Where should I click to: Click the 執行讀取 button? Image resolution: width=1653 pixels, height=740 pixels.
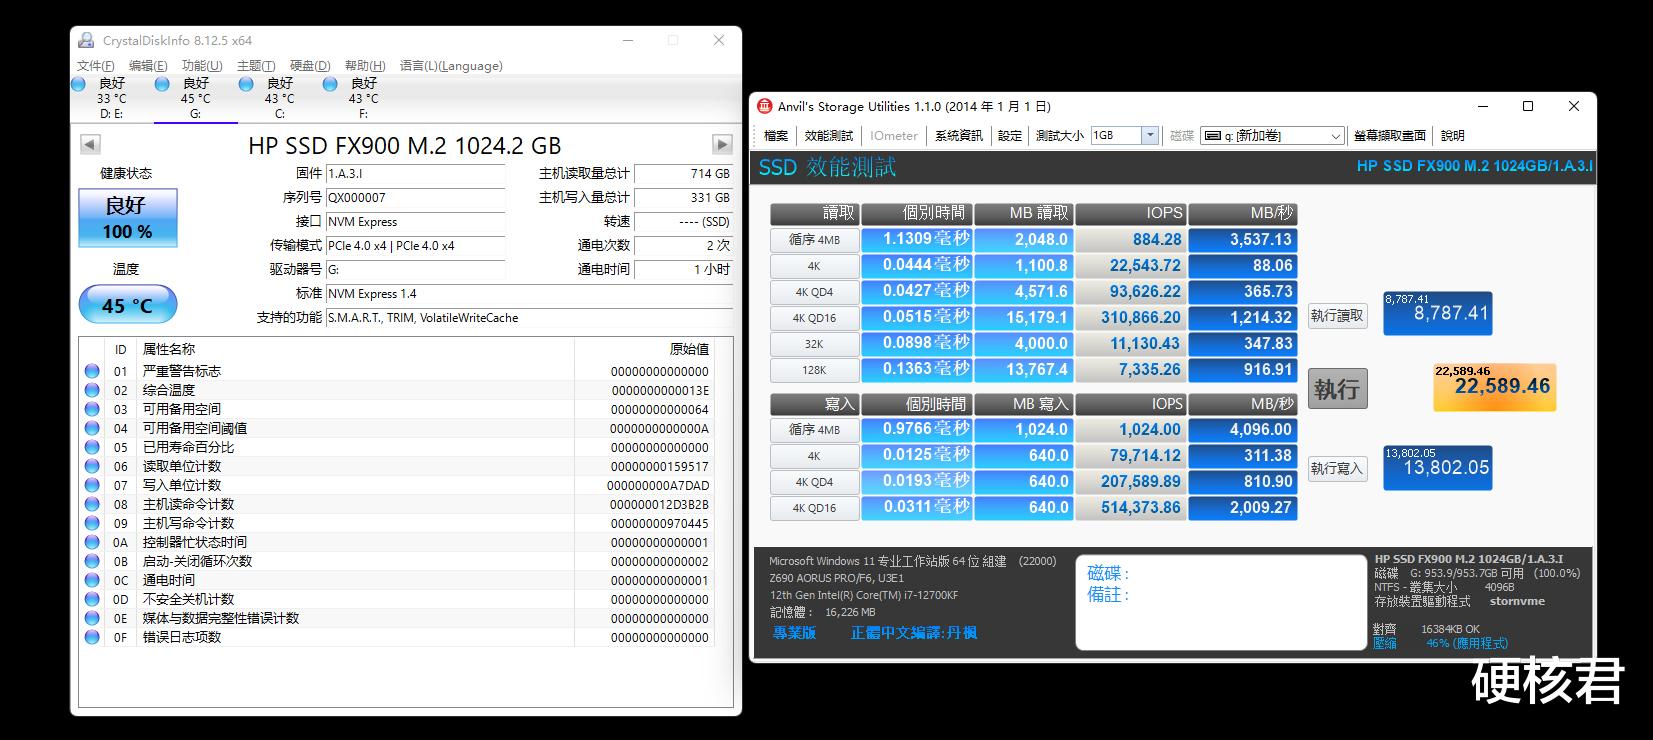click(1337, 316)
